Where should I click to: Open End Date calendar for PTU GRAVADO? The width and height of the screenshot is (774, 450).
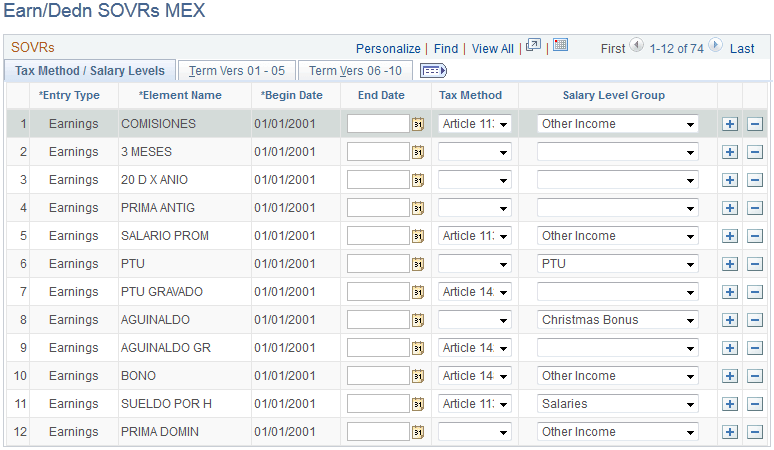(x=418, y=292)
